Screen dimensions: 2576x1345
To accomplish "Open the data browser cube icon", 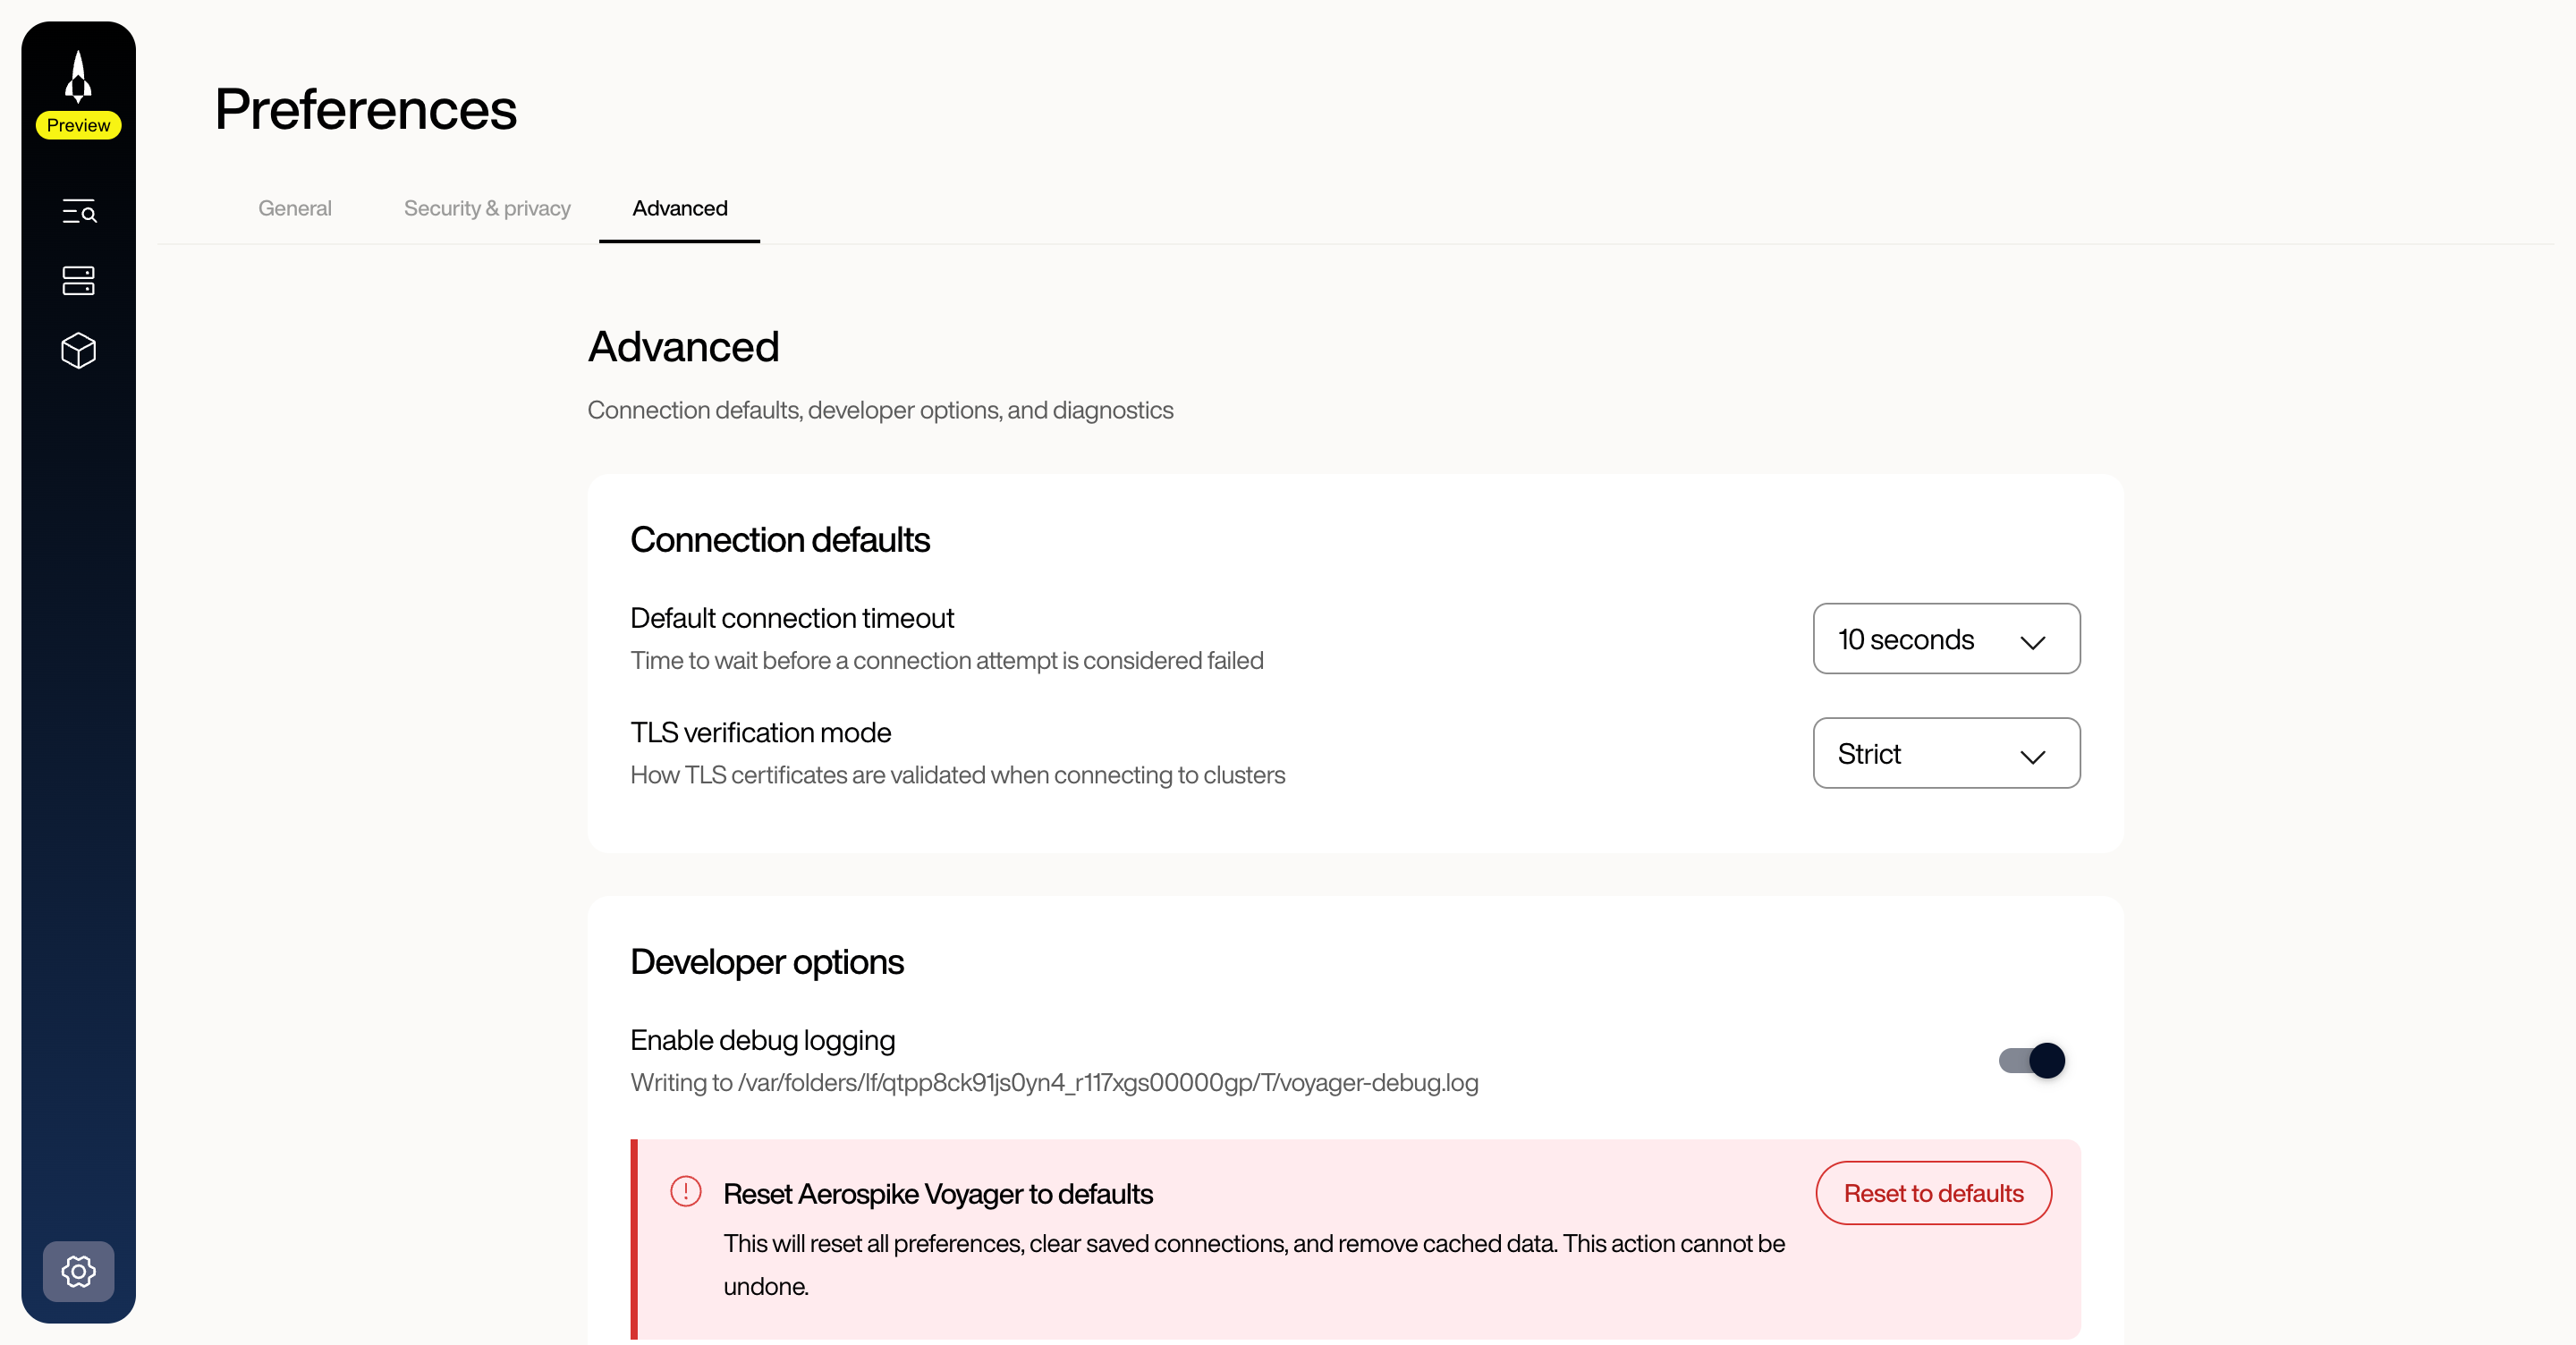I will pos(78,351).
